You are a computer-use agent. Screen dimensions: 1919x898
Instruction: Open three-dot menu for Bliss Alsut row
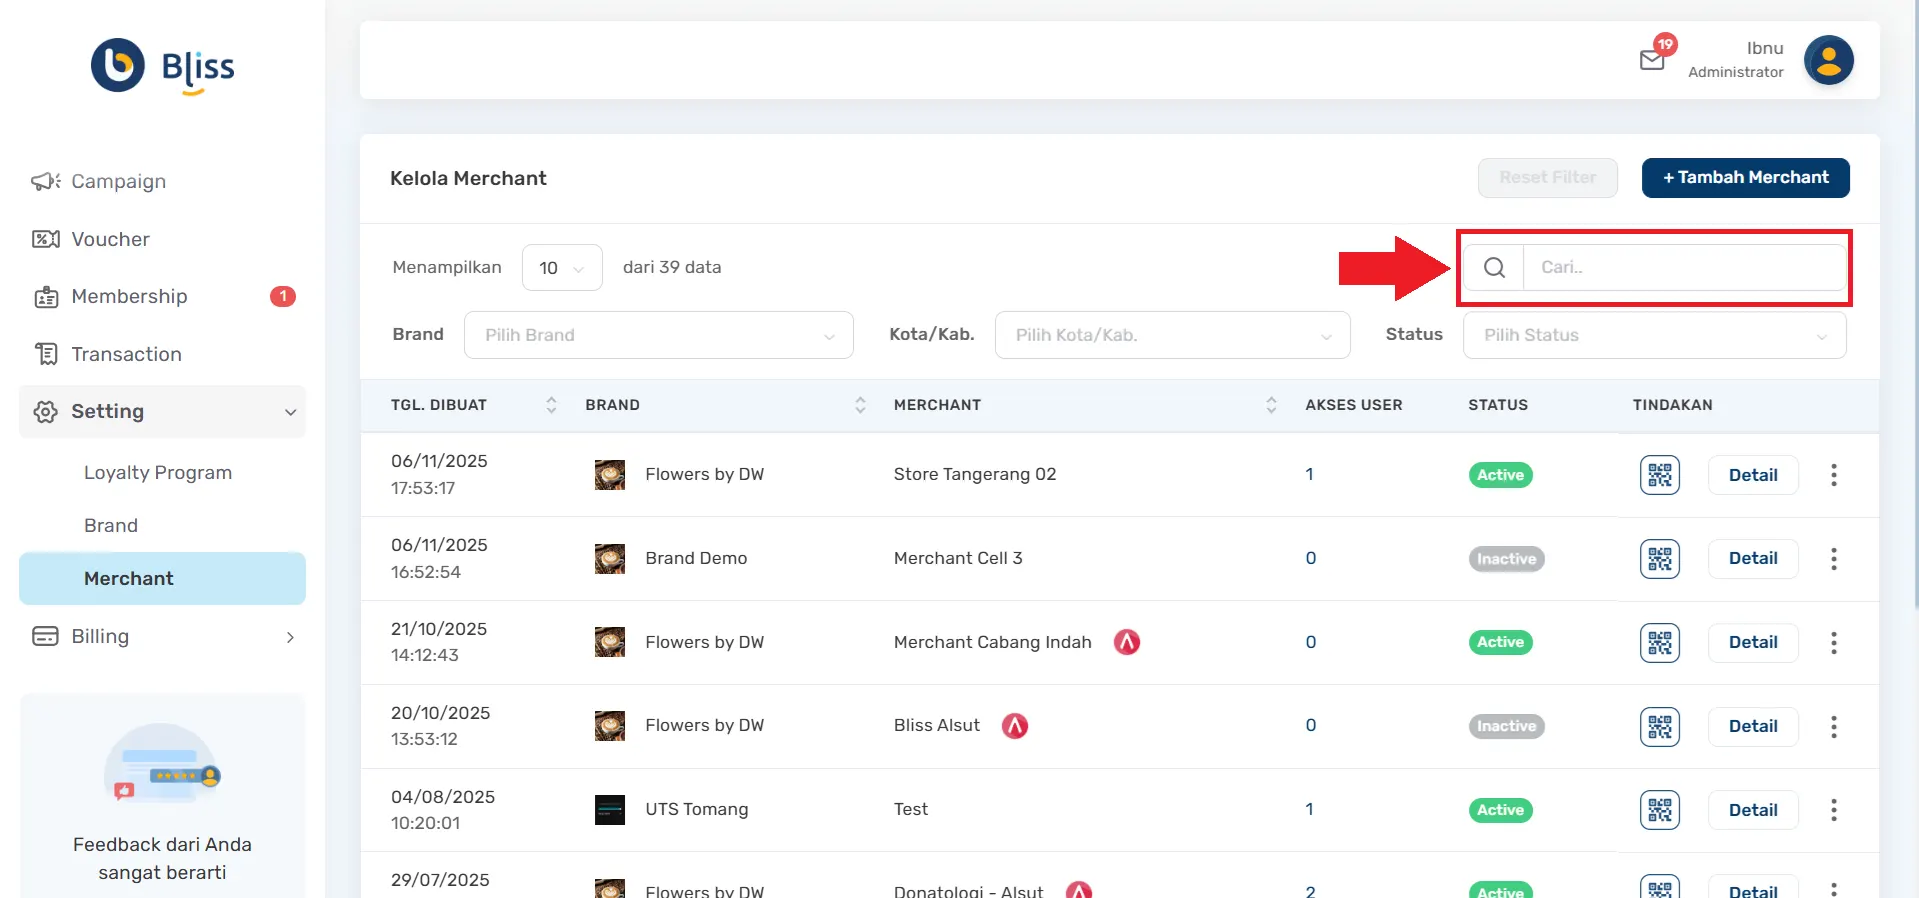1833,727
